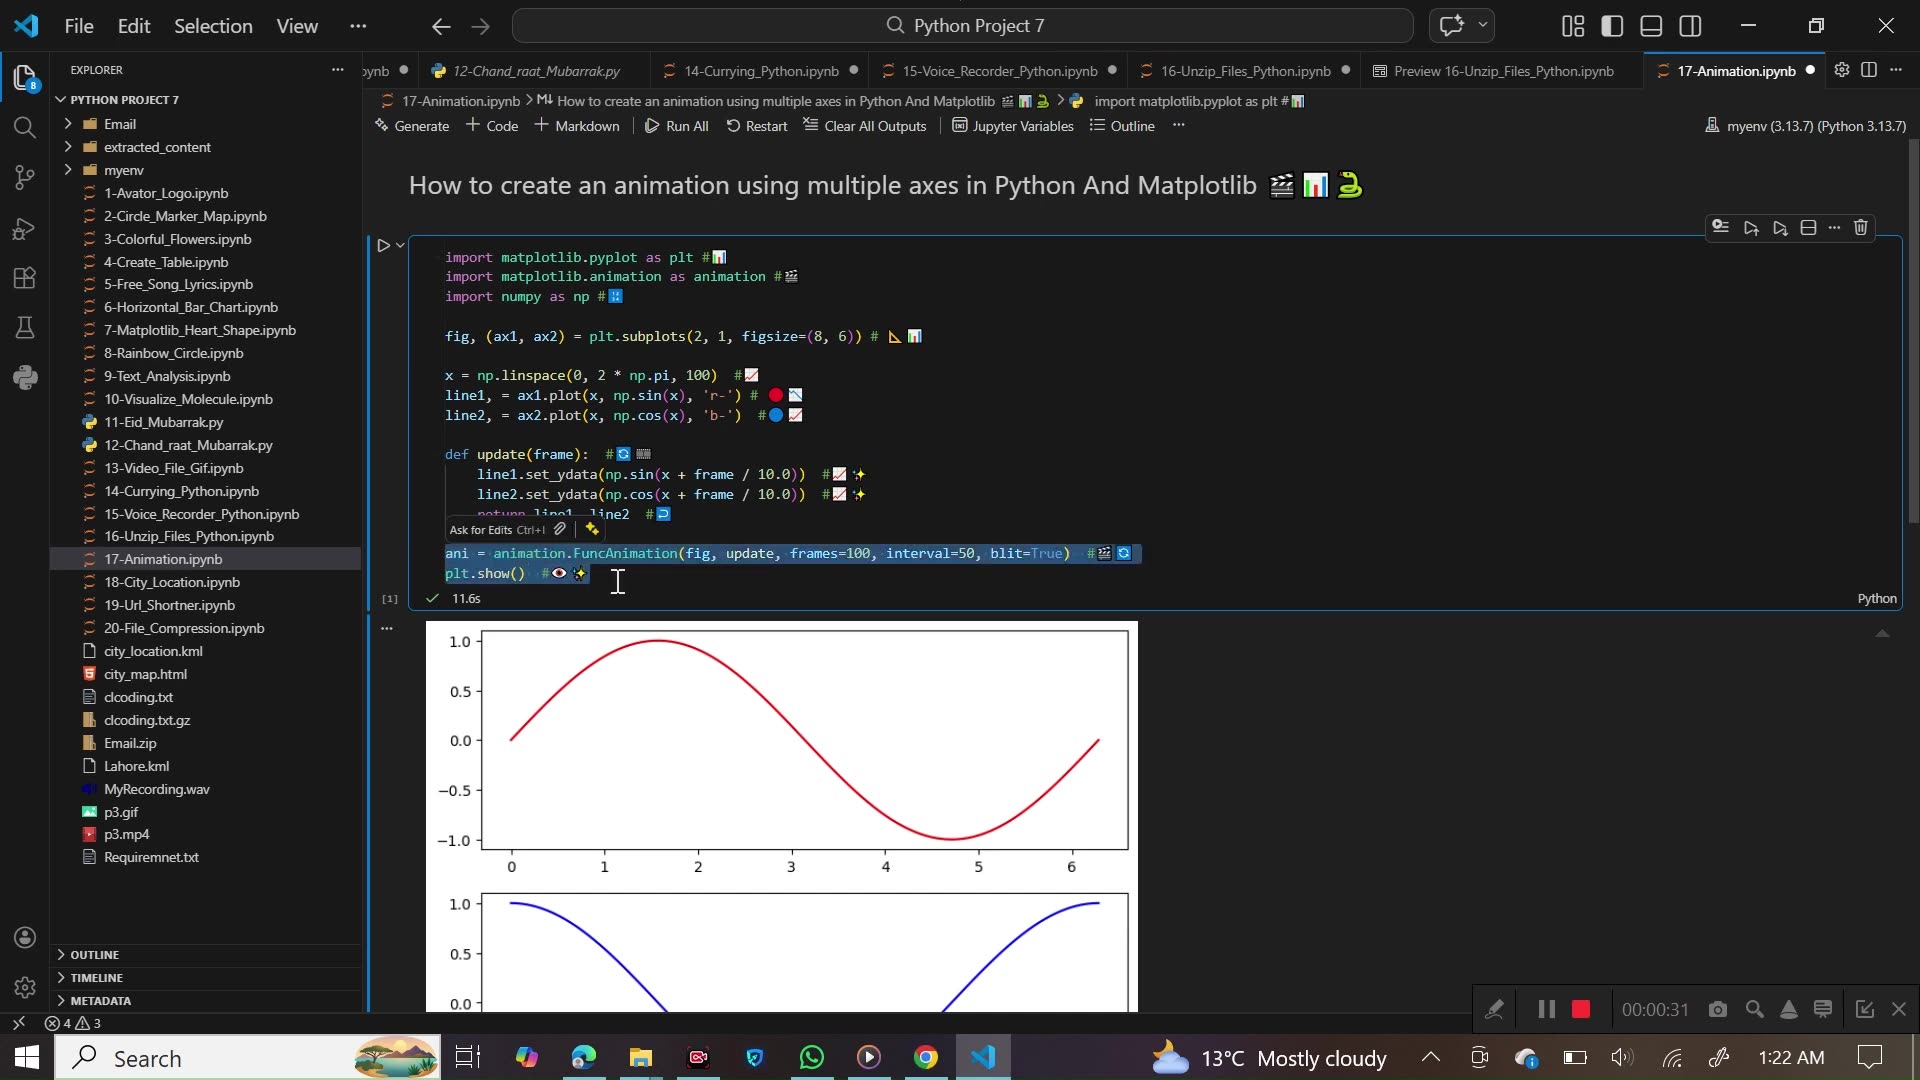This screenshot has width=1920, height=1080.
Task: Select the myenv Python kernel picker
Action: coord(1806,126)
